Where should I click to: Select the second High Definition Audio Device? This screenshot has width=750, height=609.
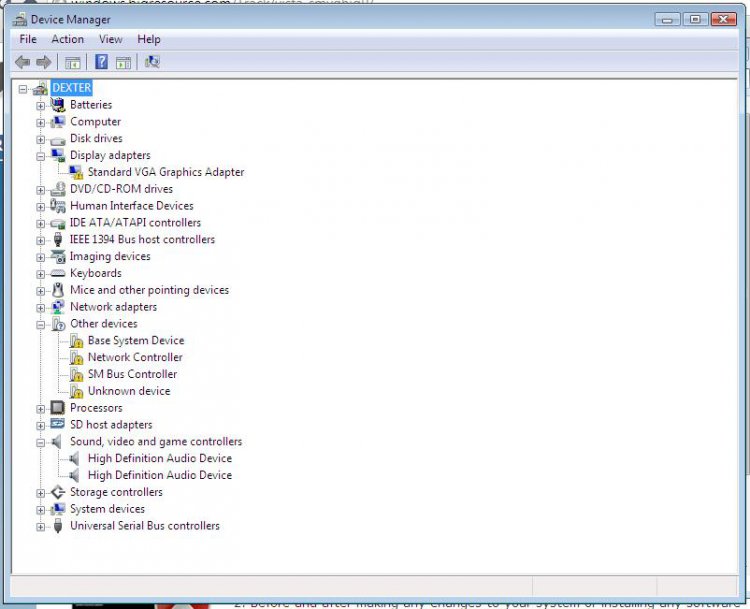[160, 475]
